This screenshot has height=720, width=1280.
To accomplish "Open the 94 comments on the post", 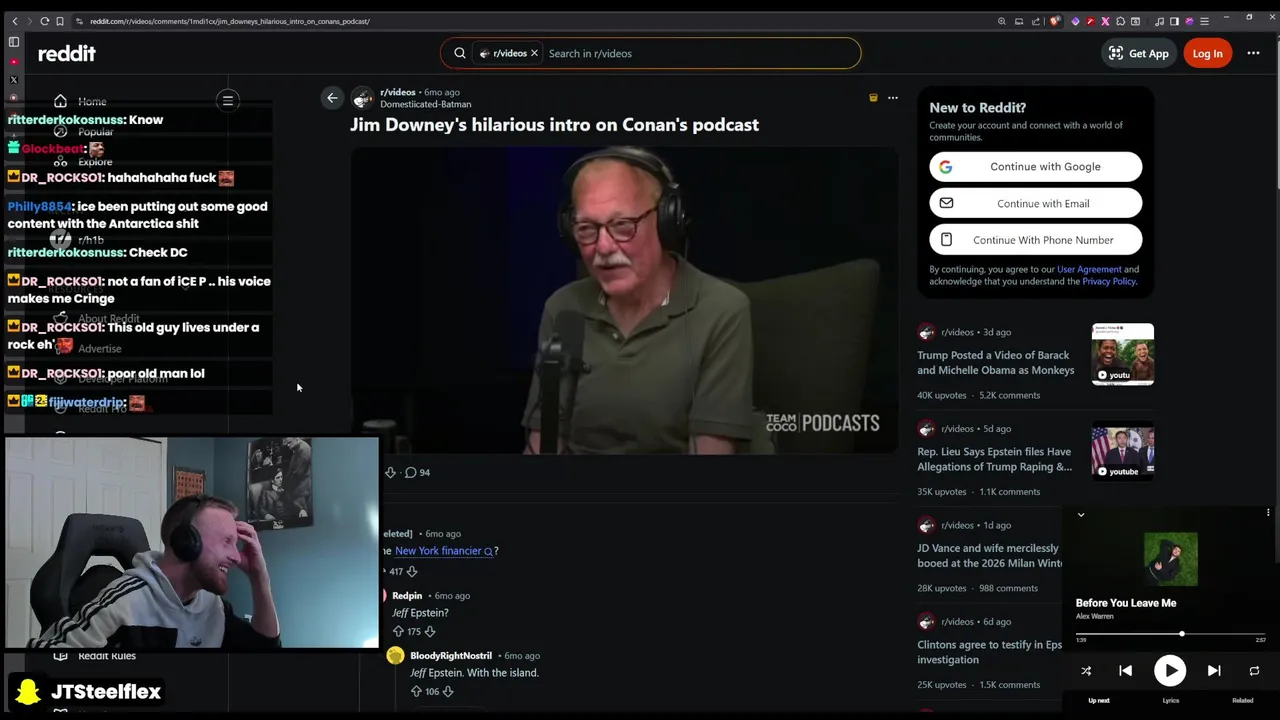I will [x=418, y=472].
